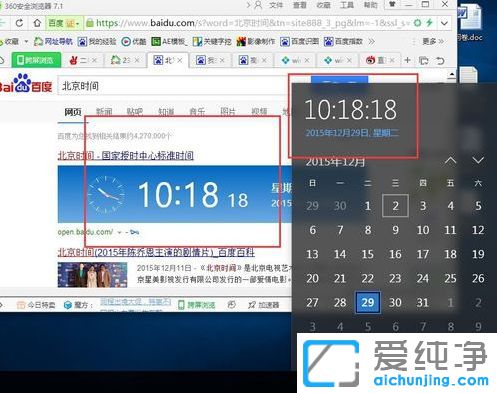Click the browser scrollbar up arrow
This screenshot has width=497, height=393.
451,75
